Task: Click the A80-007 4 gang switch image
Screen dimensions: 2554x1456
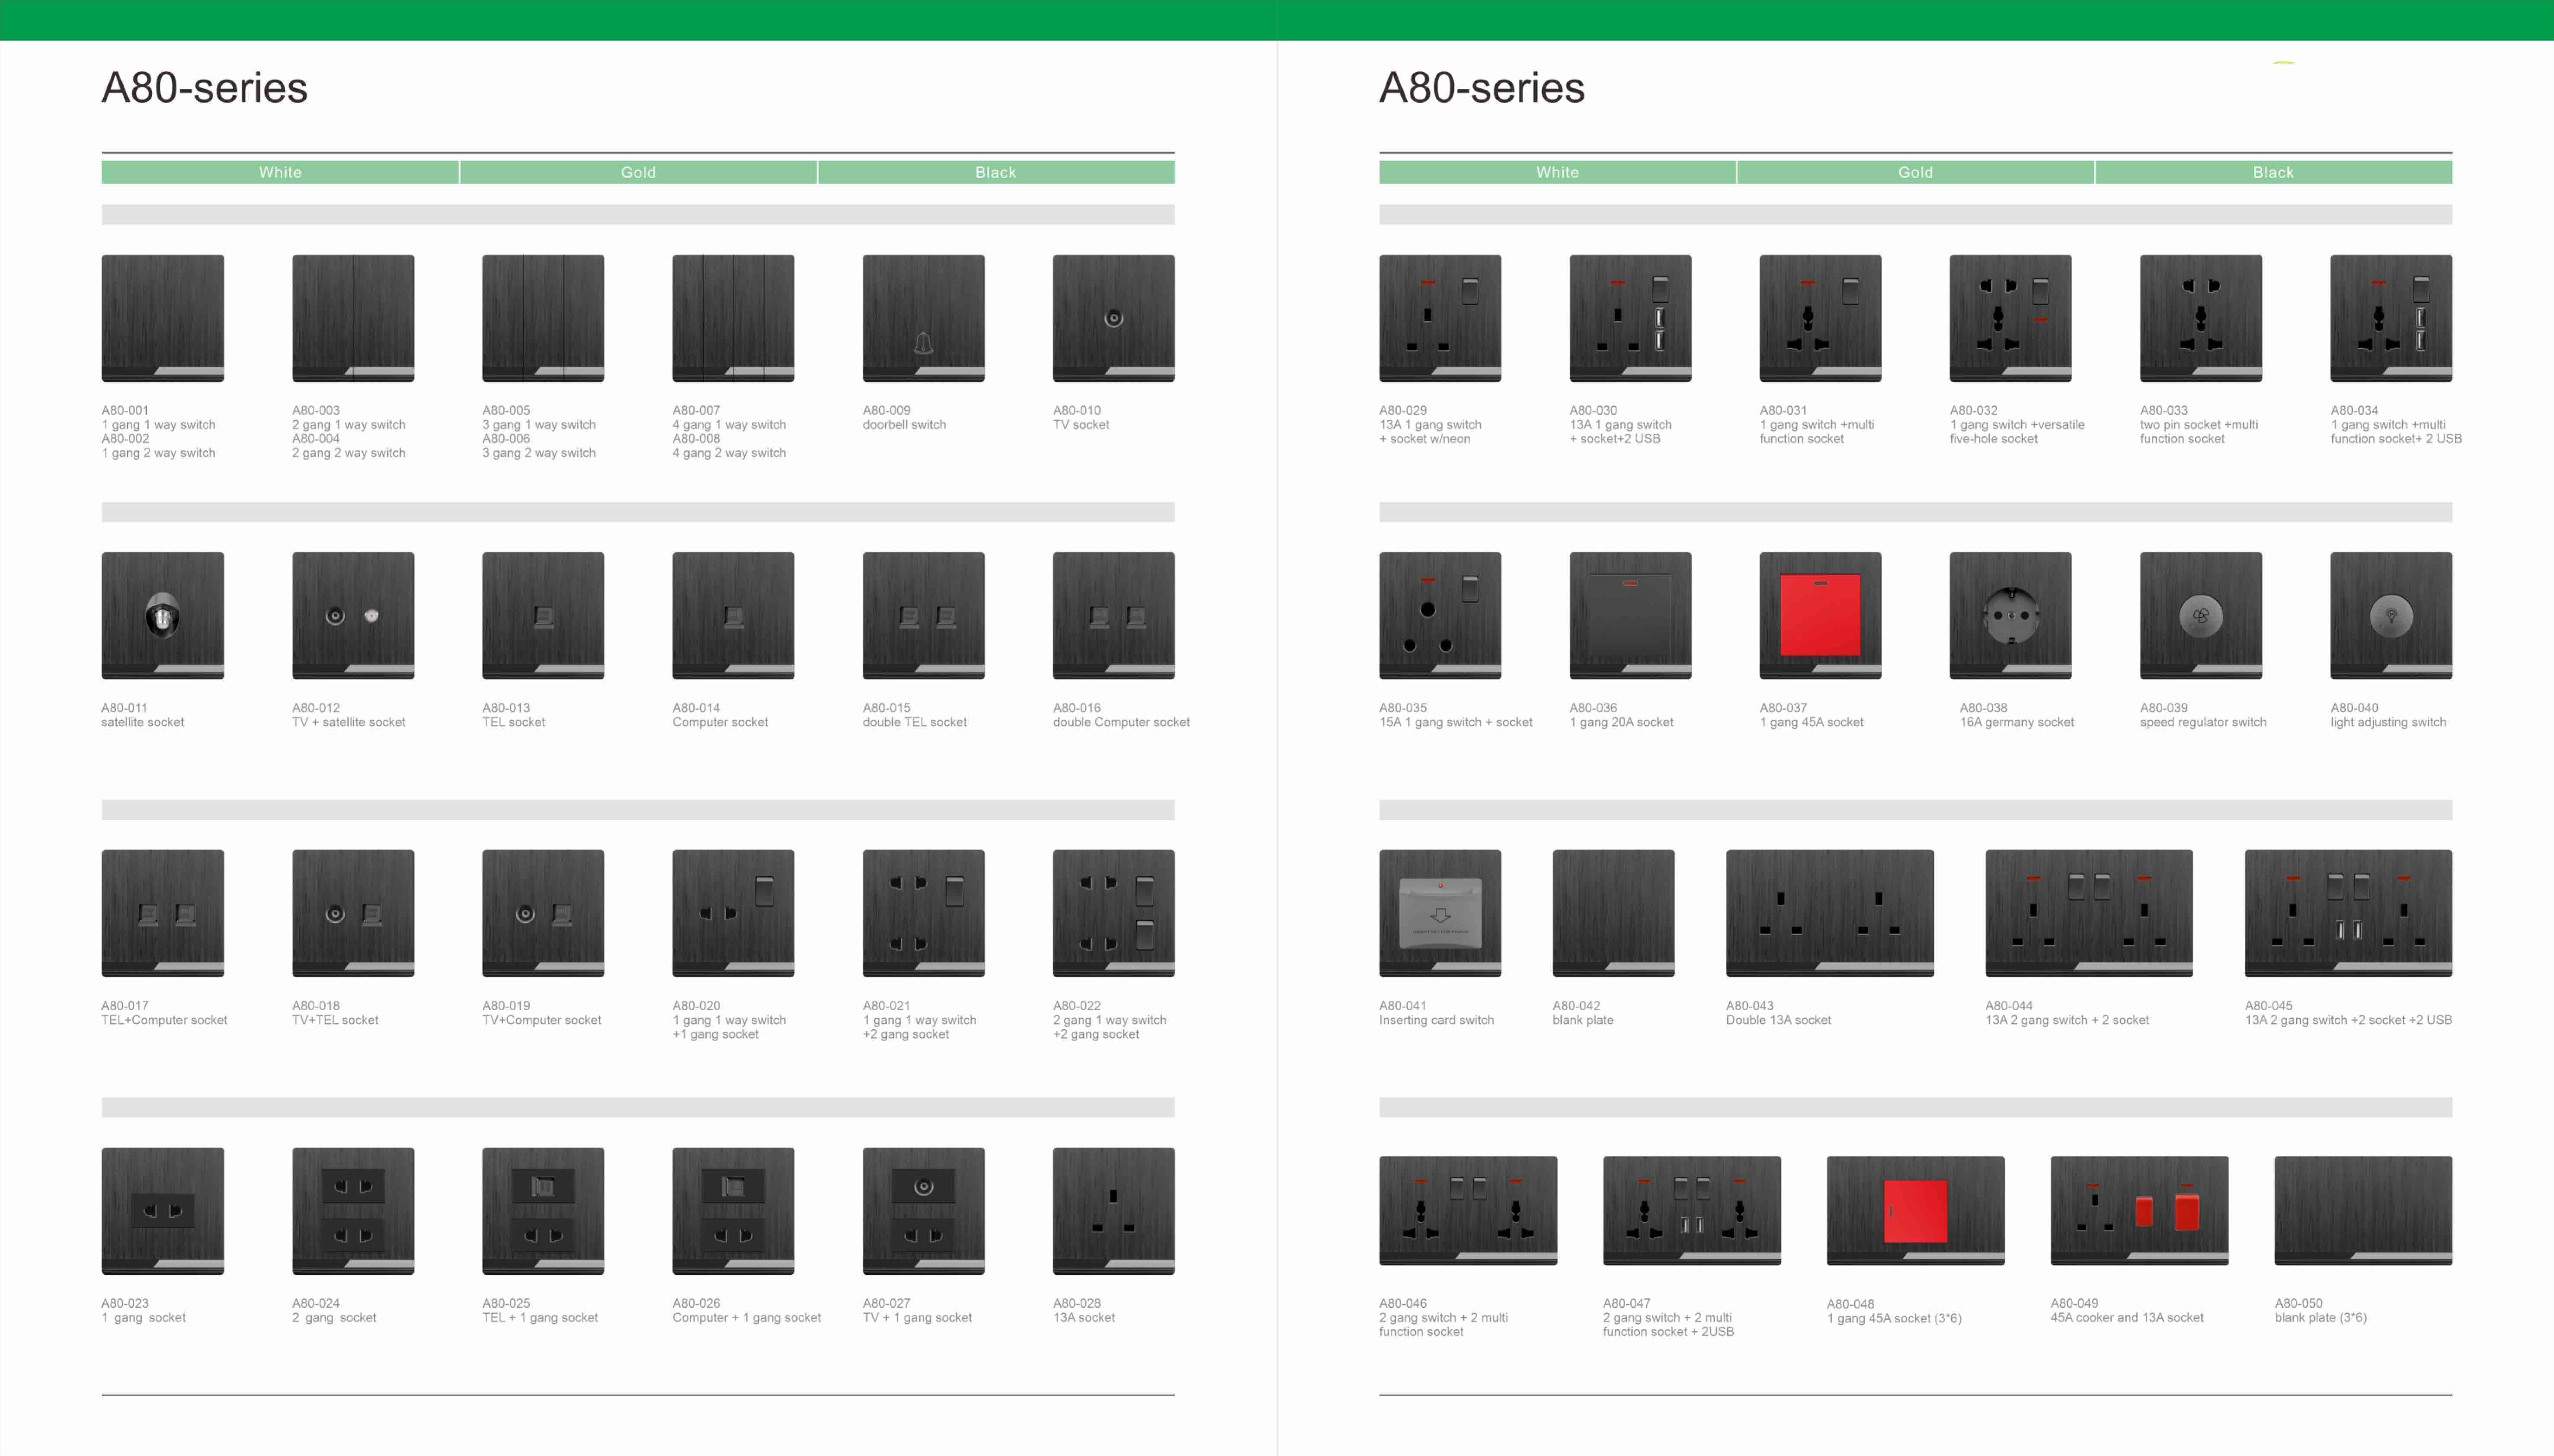Action: (x=733, y=318)
